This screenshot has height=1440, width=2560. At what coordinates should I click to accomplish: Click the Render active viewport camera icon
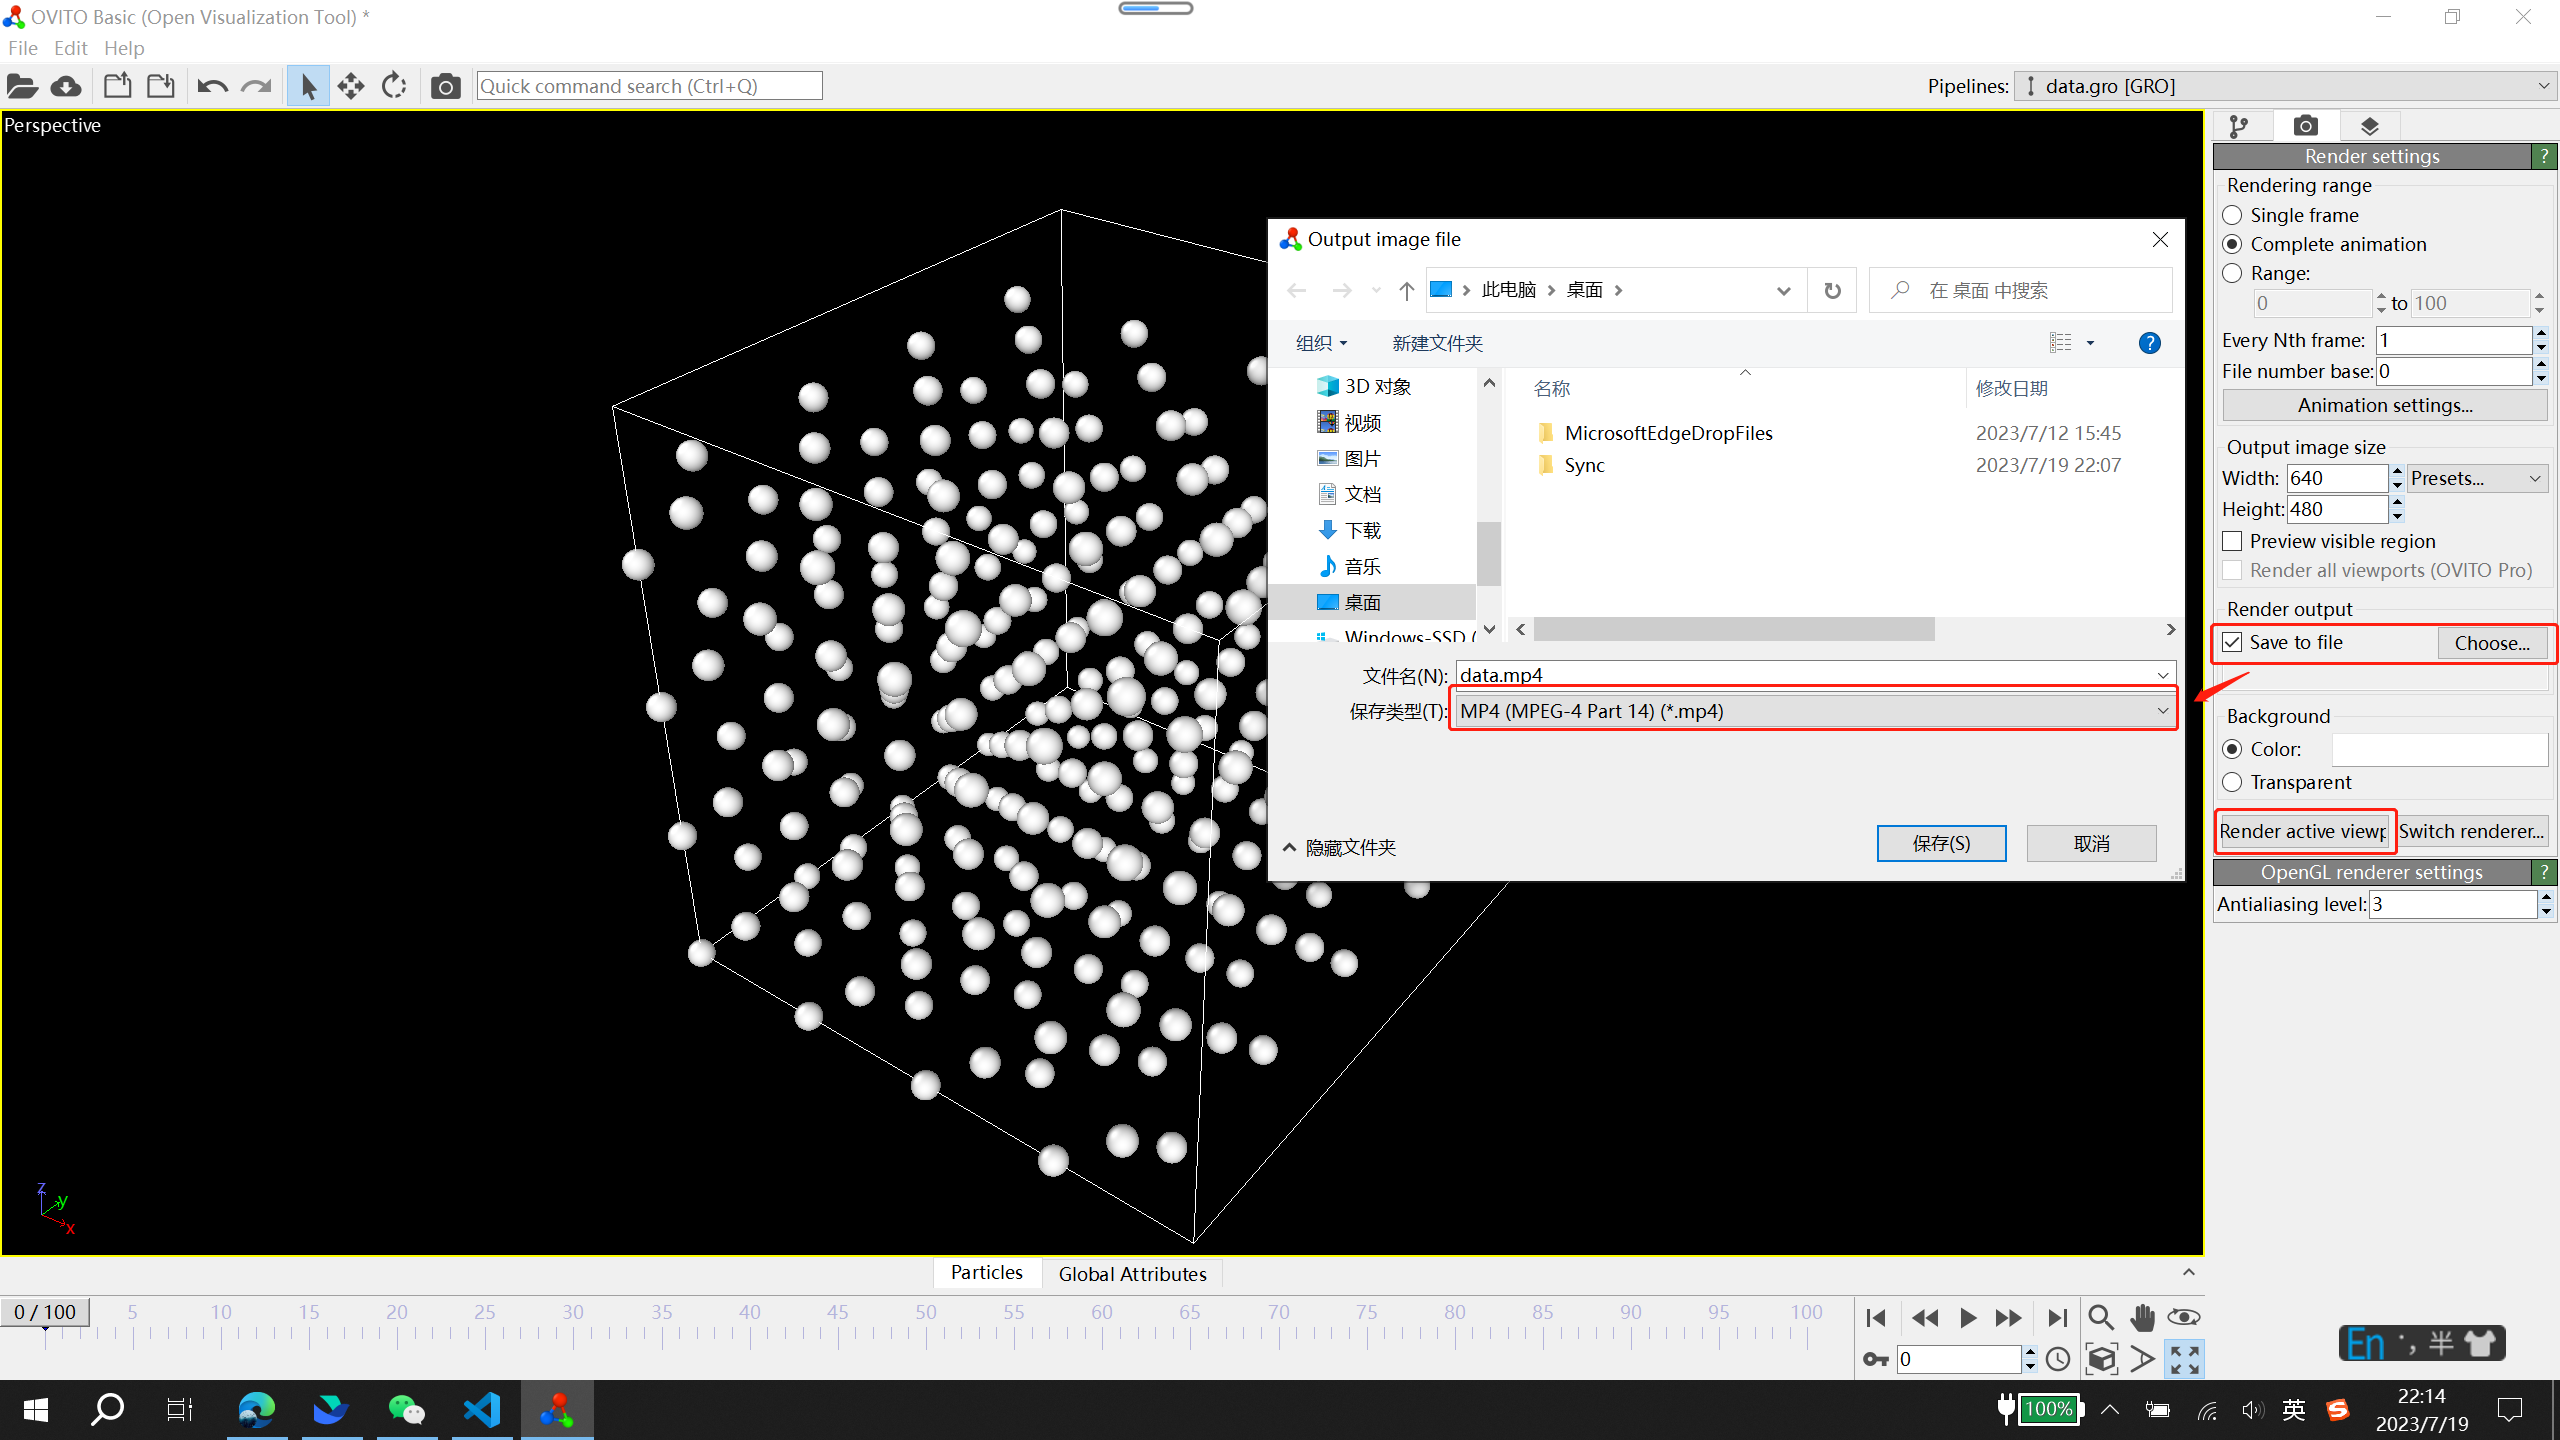[x=445, y=86]
